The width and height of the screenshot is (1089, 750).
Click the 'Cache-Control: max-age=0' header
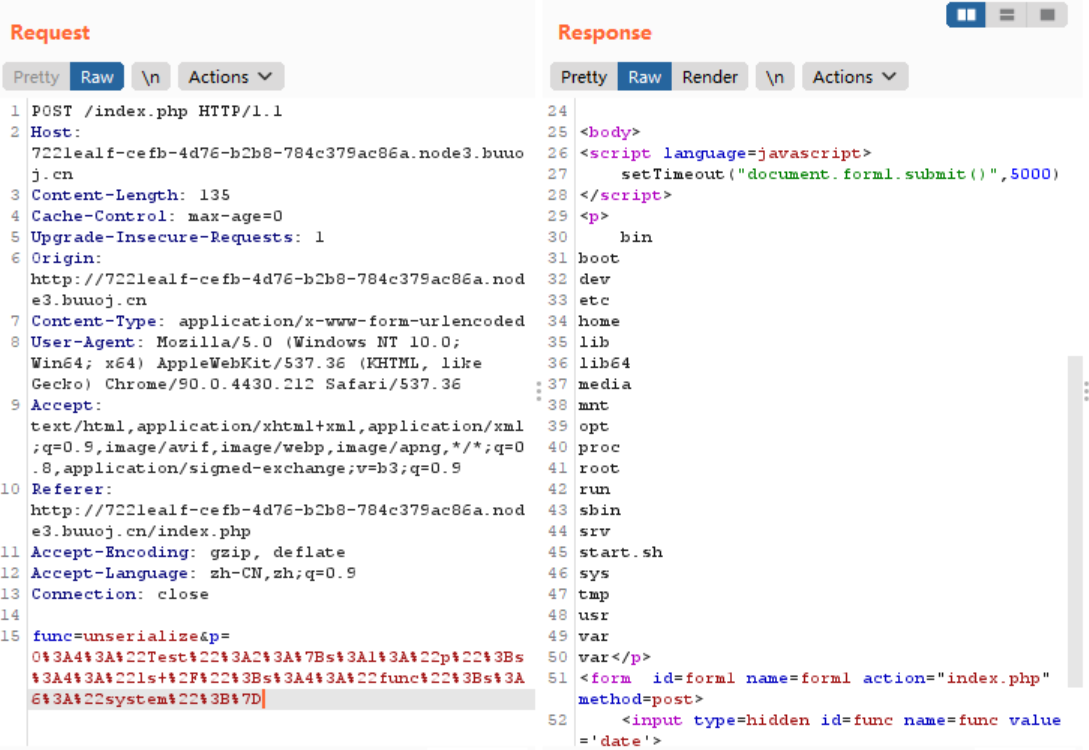pyautogui.click(x=157, y=216)
